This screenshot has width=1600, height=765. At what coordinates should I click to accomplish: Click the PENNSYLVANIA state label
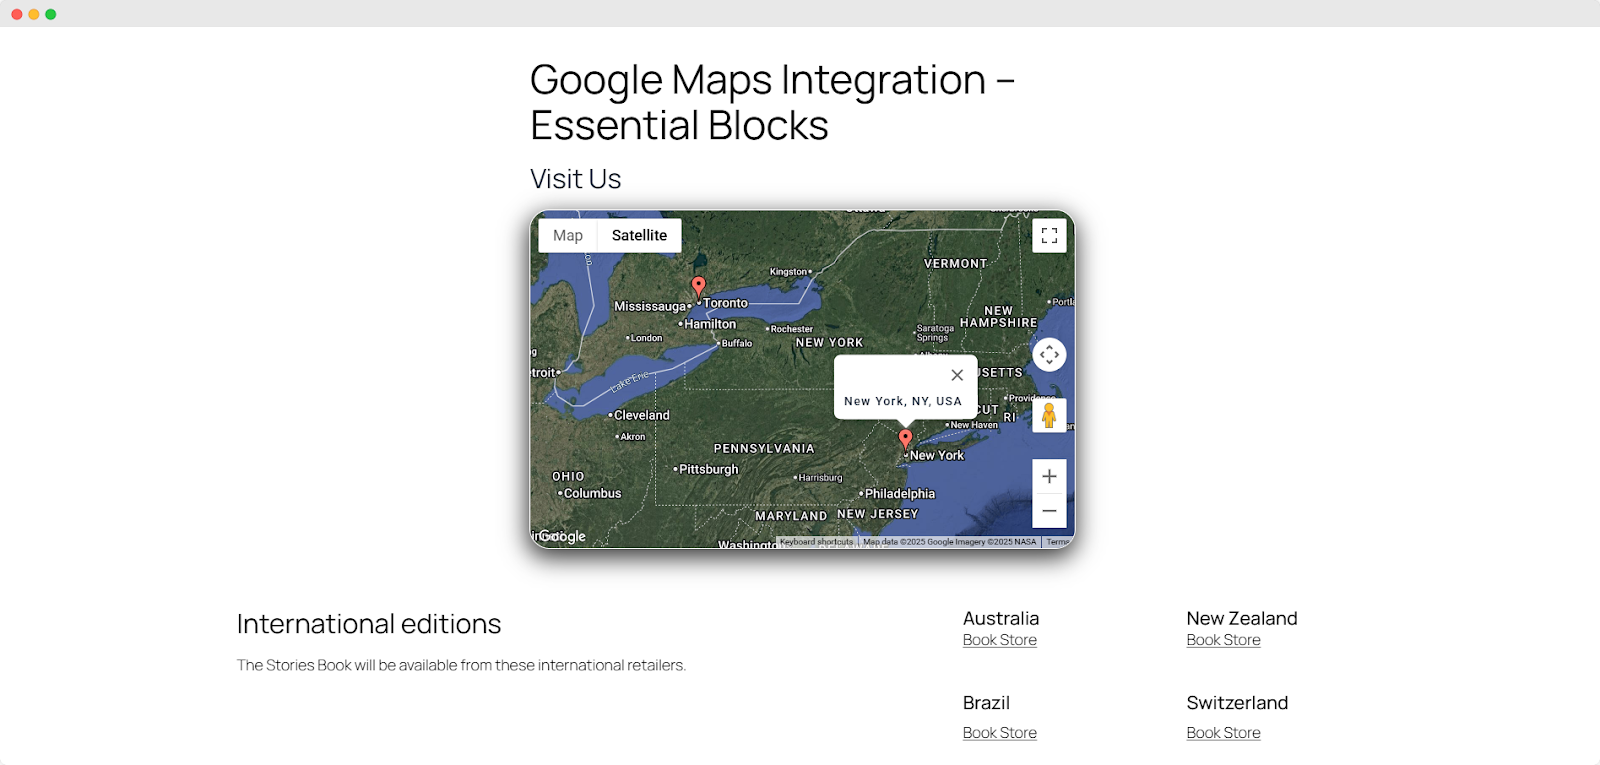764,449
